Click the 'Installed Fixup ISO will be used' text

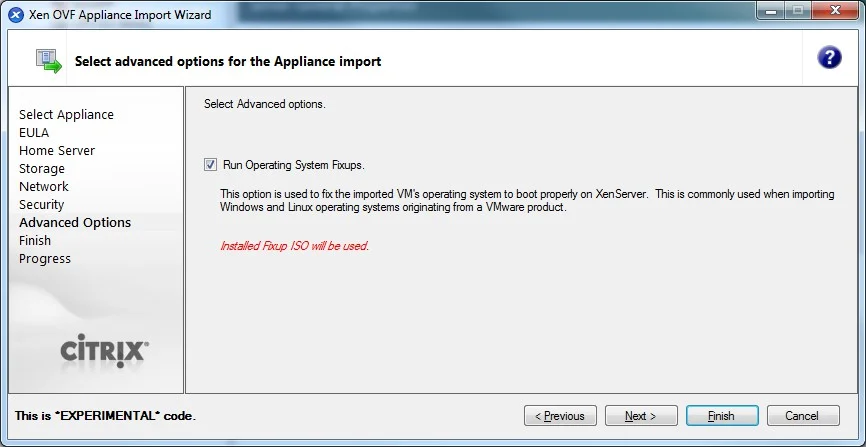coord(294,246)
